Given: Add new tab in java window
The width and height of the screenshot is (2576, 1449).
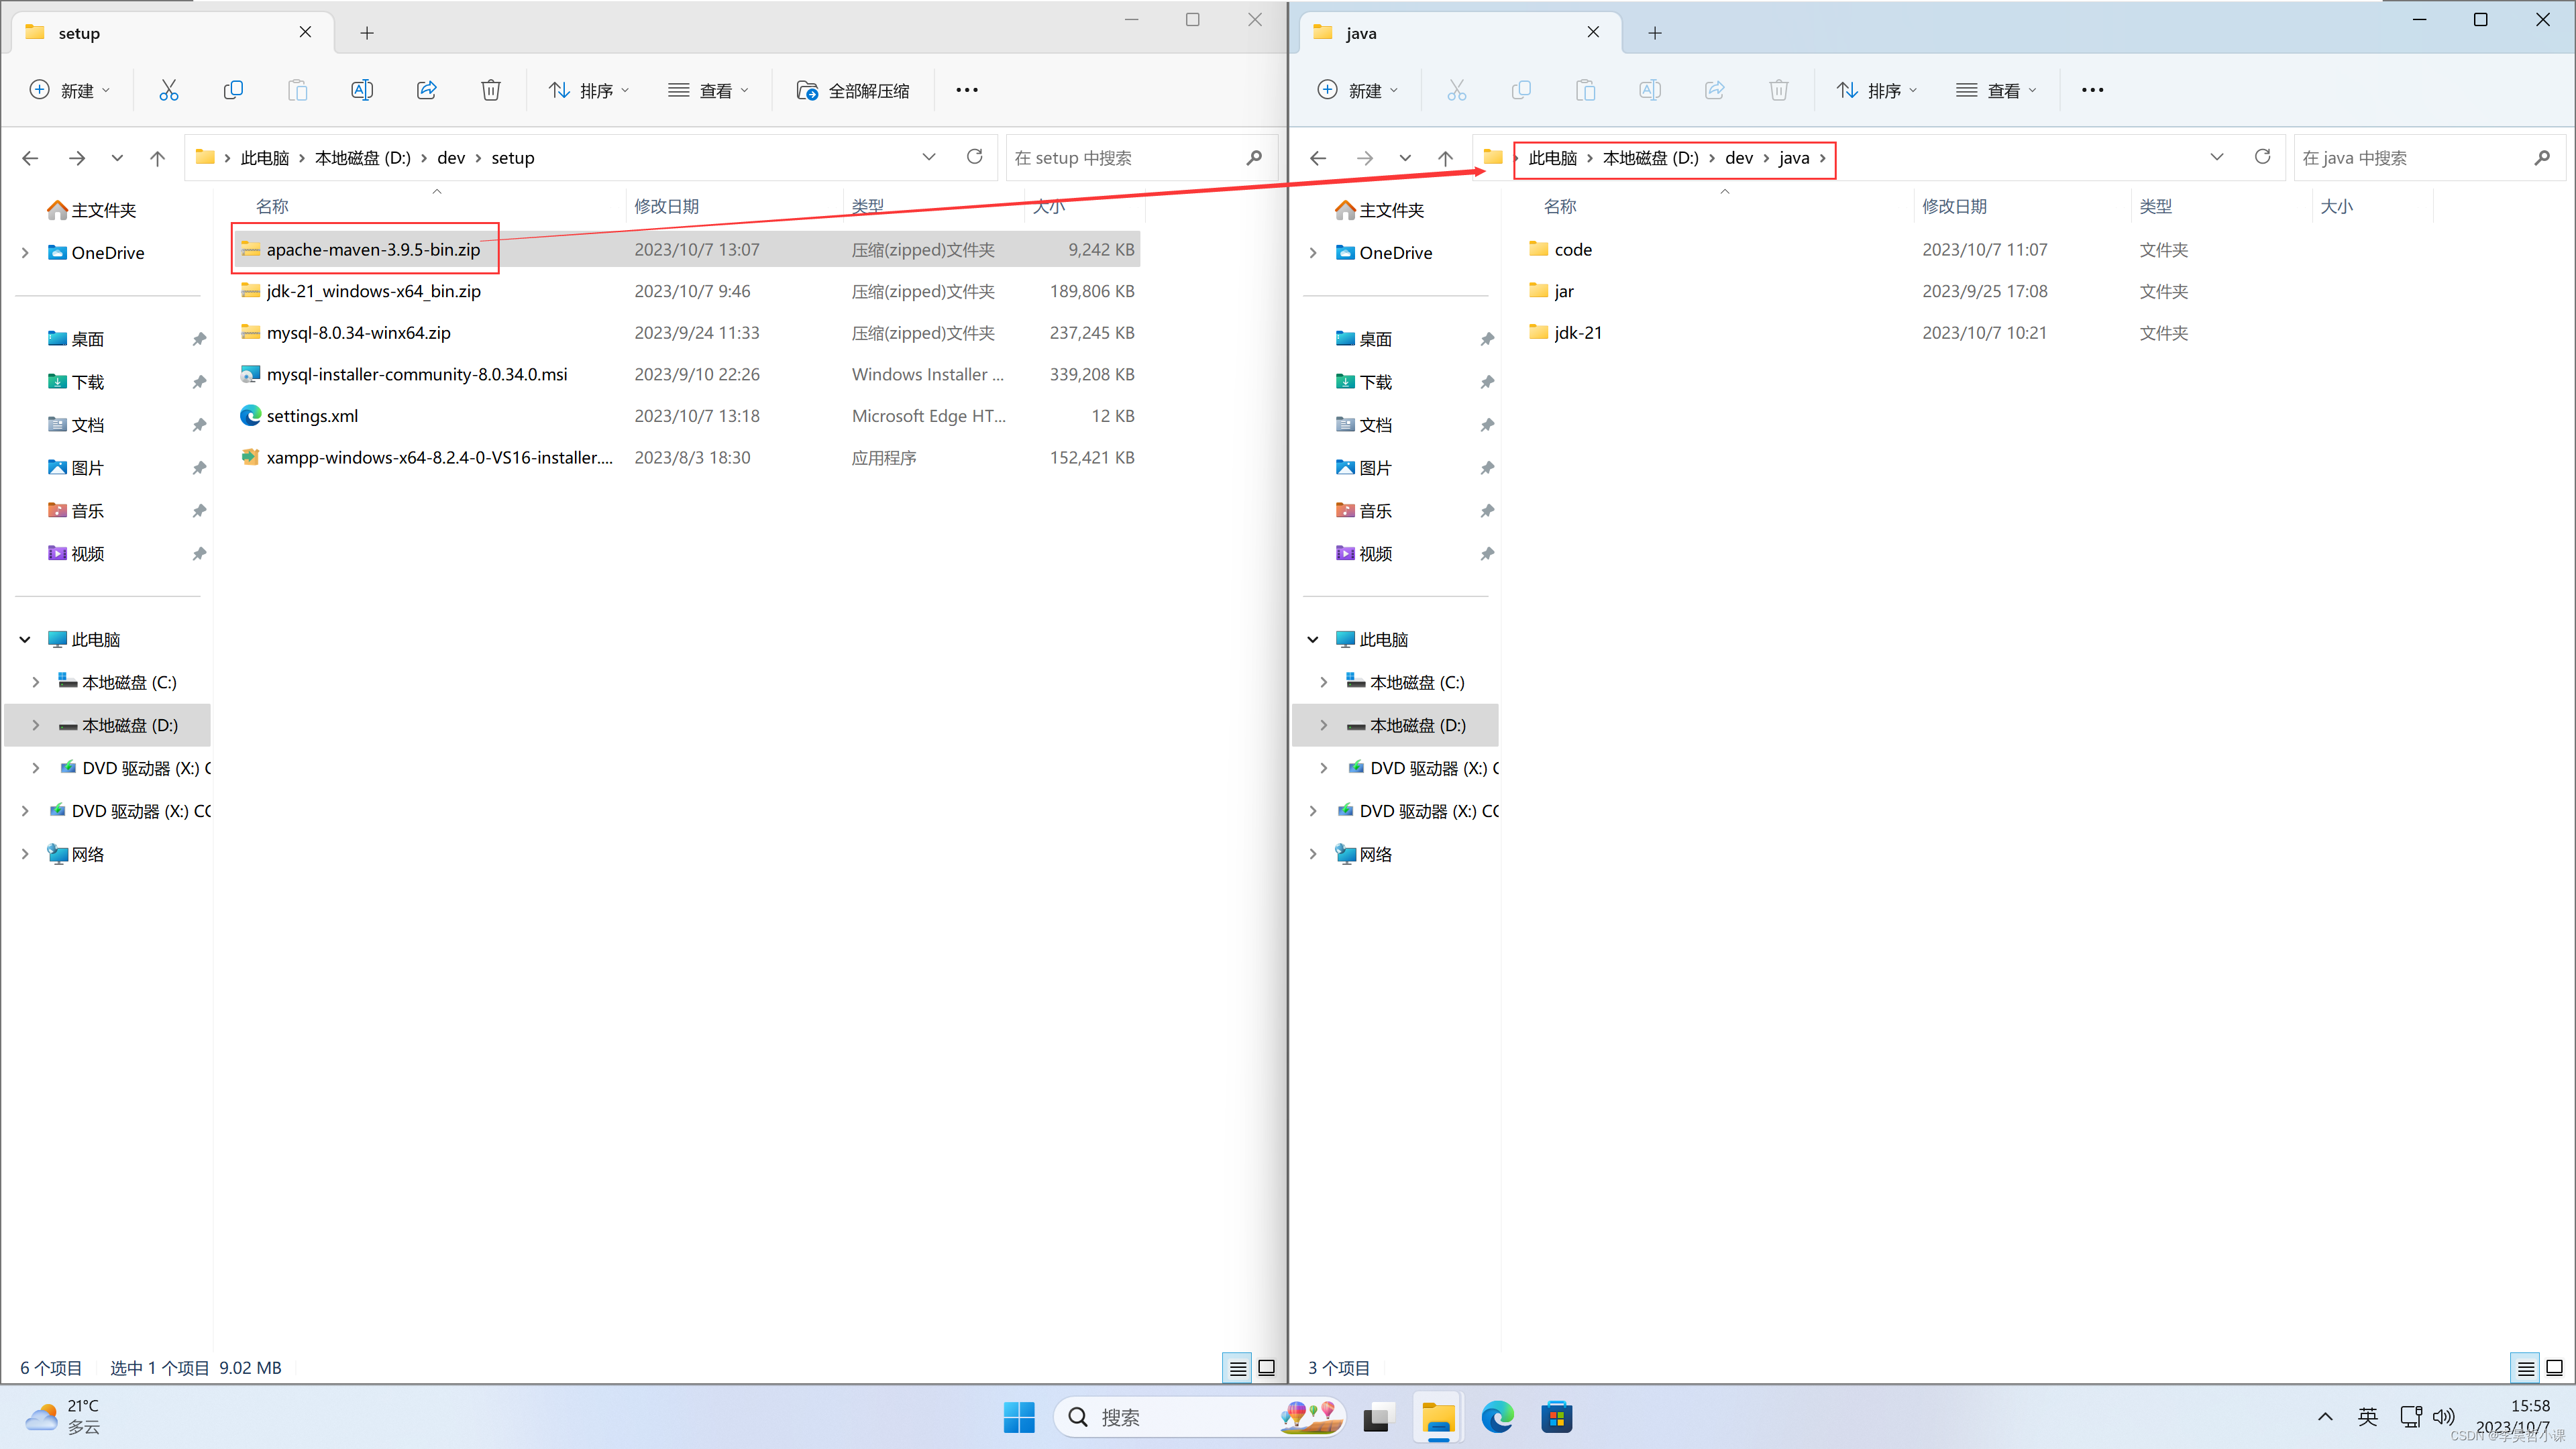Looking at the screenshot, I should (1655, 33).
